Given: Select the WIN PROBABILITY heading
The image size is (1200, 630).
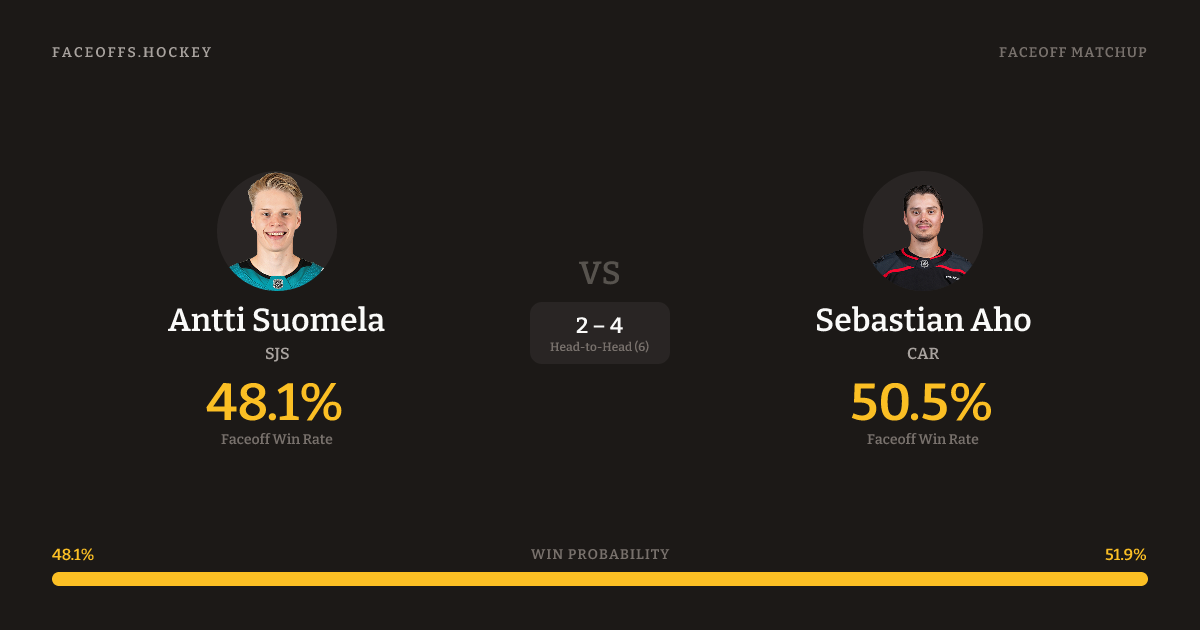Looking at the screenshot, I should (600, 554).
